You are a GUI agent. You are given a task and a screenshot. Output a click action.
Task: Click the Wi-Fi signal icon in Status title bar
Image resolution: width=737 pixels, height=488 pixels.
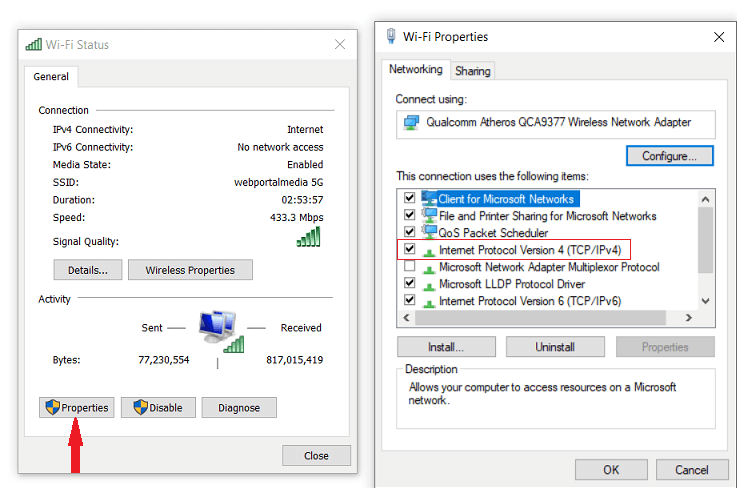tap(33, 45)
